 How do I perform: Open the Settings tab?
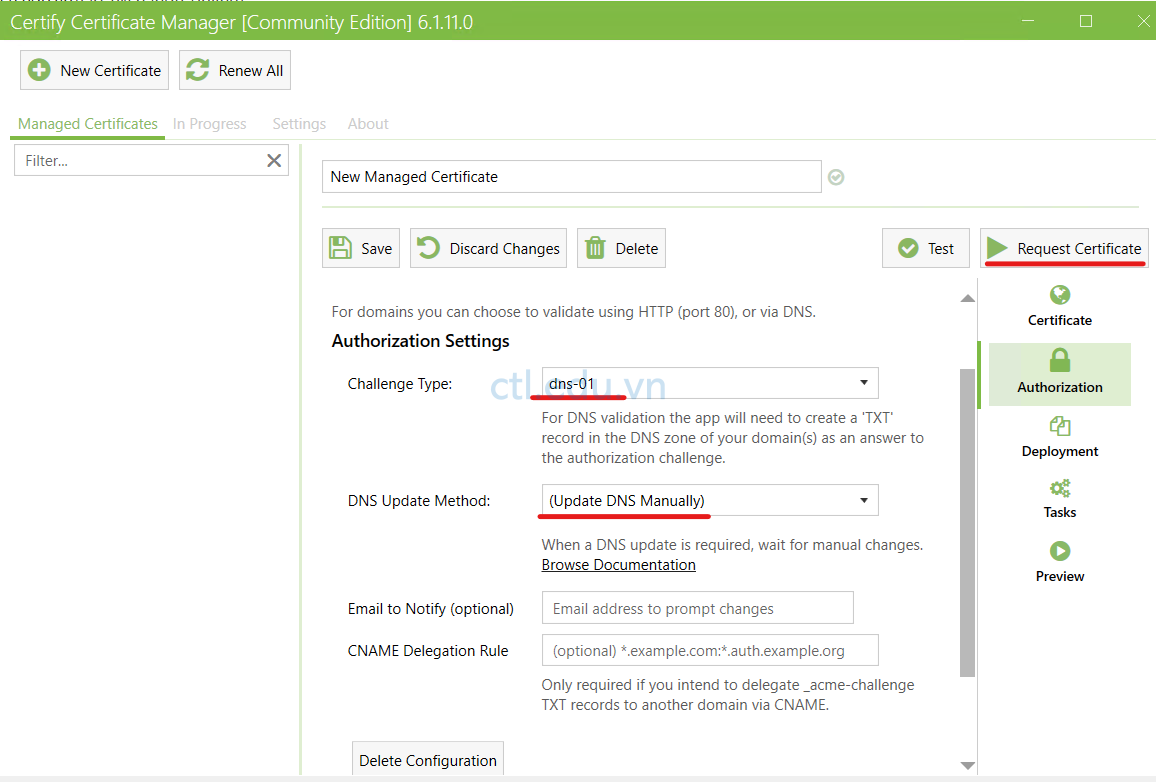point(298,123)
